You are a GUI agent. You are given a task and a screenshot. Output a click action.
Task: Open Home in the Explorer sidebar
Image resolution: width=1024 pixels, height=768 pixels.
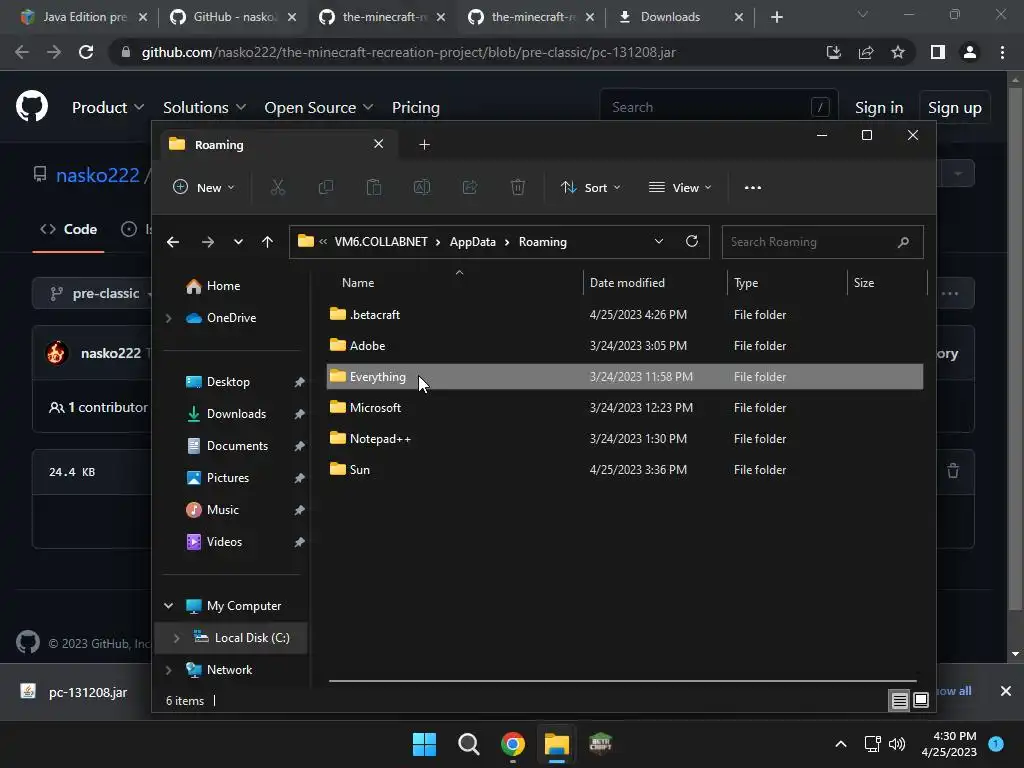(223, 286)
